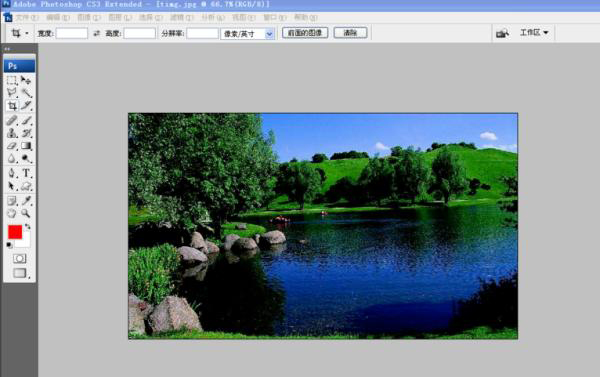Select the Gradient tool
Screen dimensions: 600x377
coord(26,146)
